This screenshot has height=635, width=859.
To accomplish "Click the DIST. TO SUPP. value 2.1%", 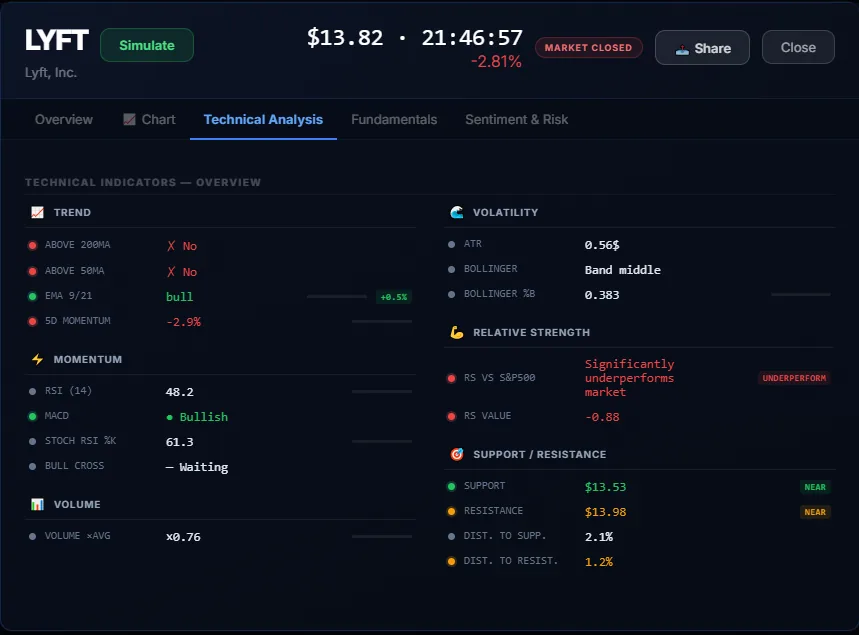I will tap(599, 537).
